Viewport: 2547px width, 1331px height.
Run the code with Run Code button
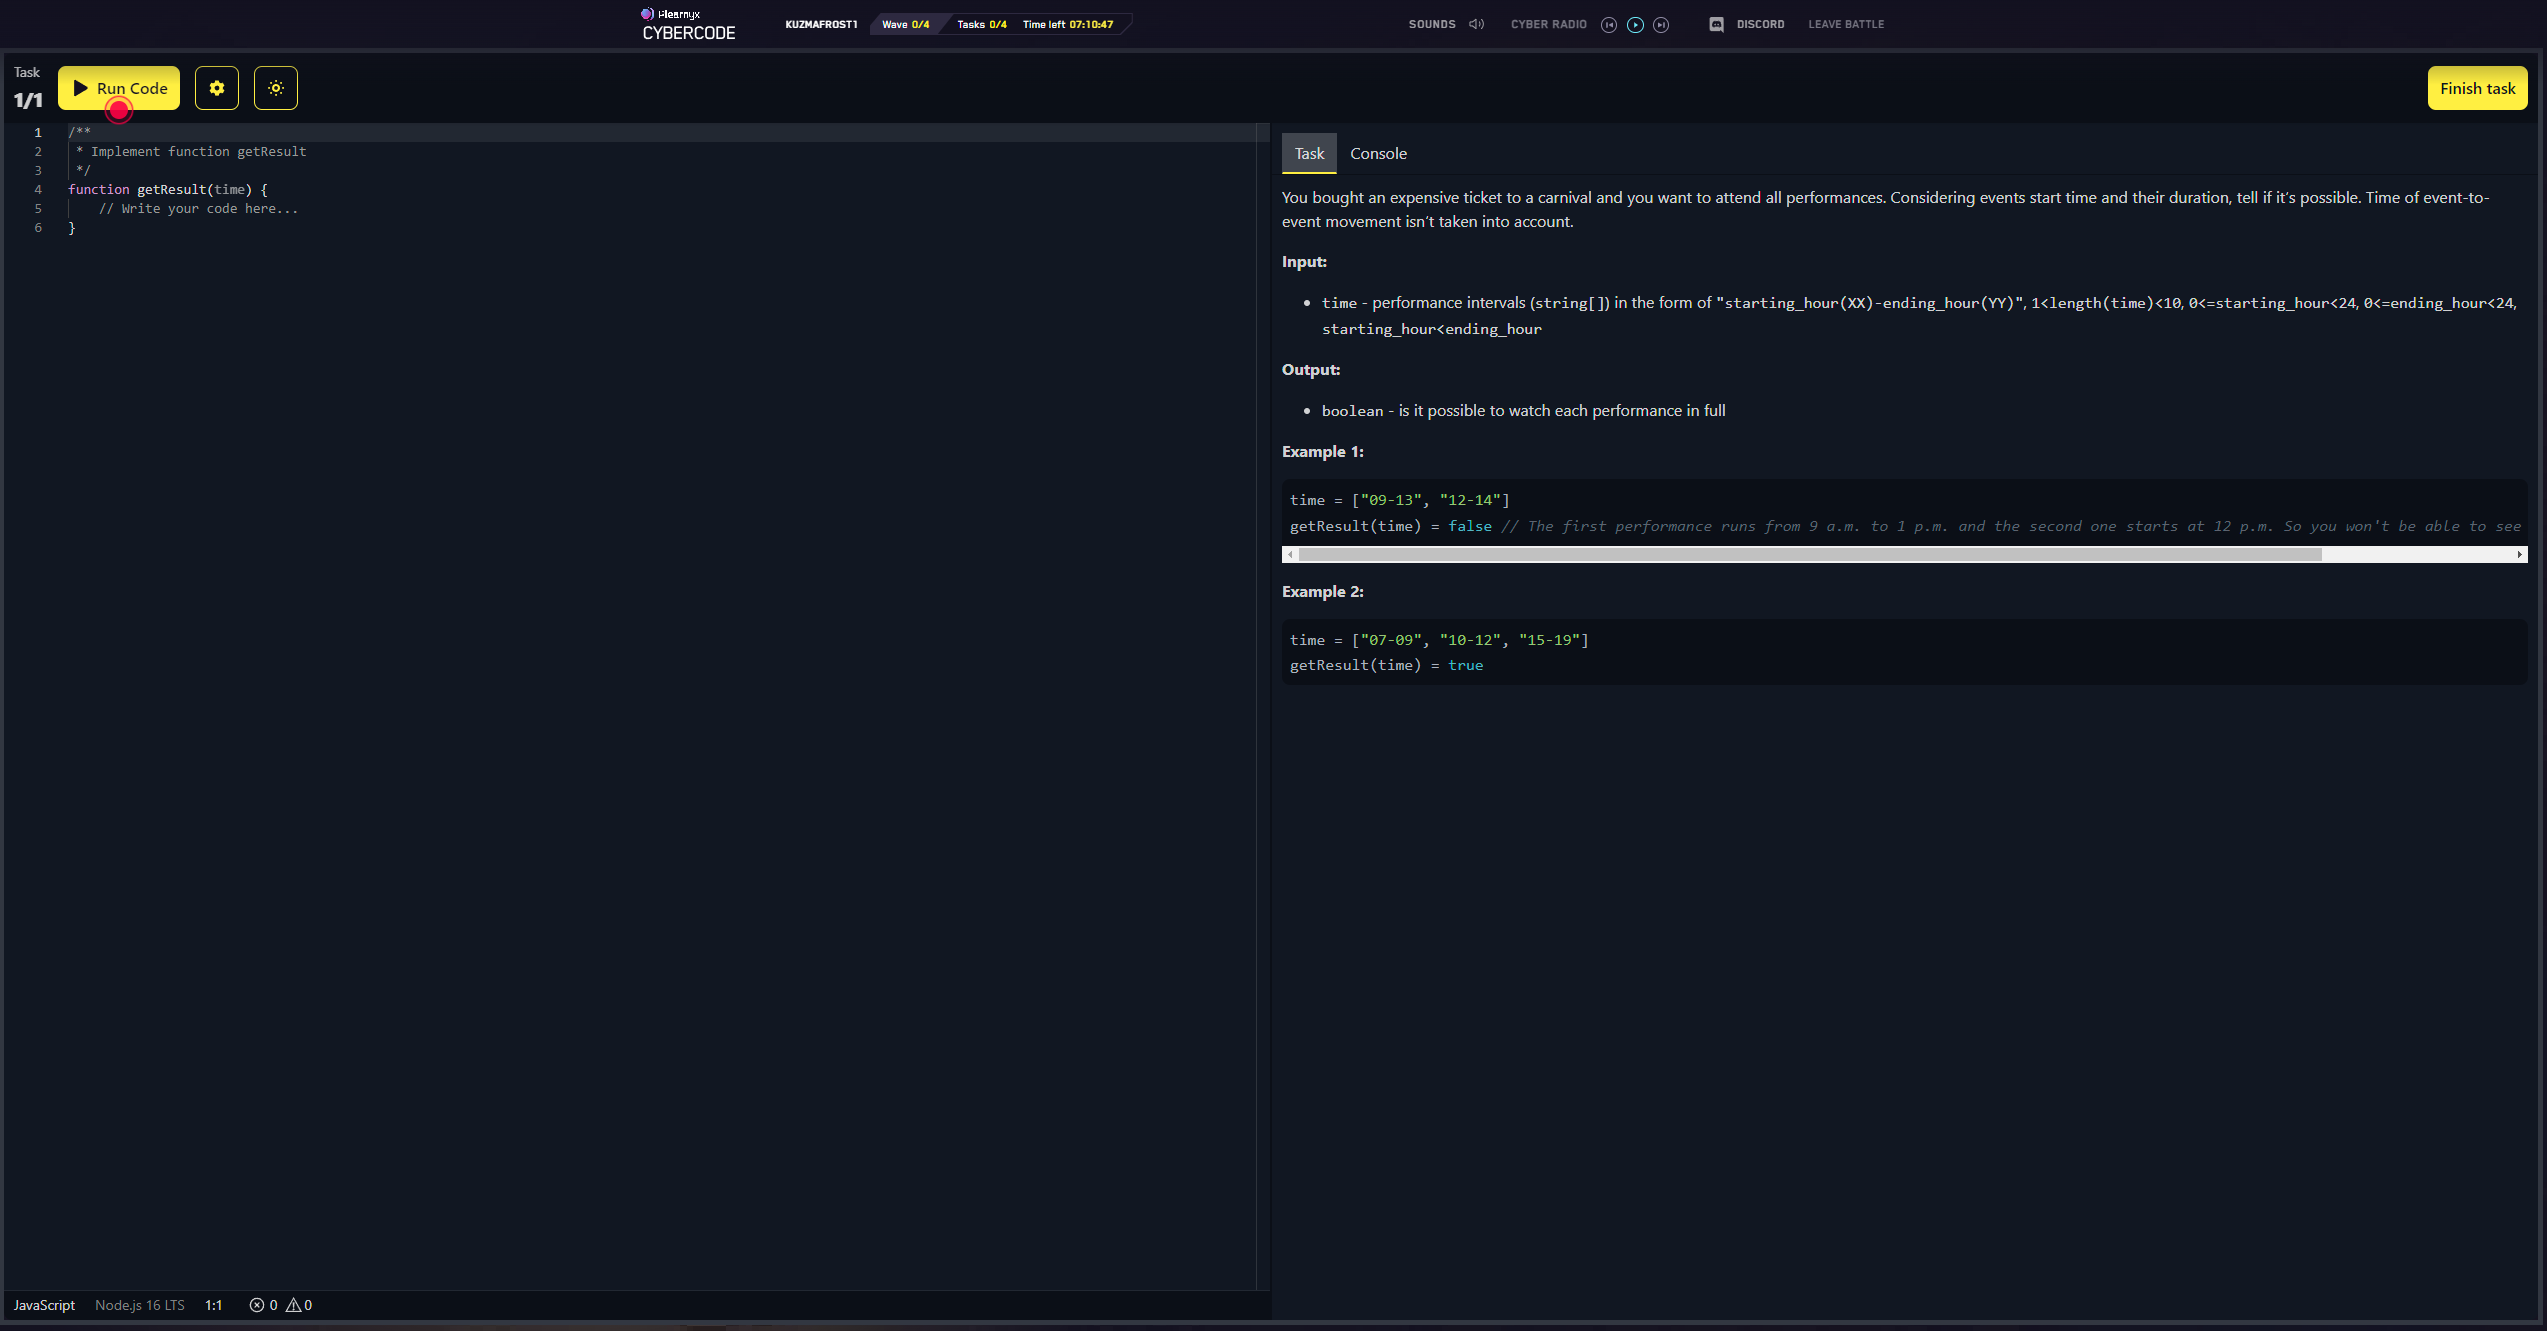[x=119, y=88]
